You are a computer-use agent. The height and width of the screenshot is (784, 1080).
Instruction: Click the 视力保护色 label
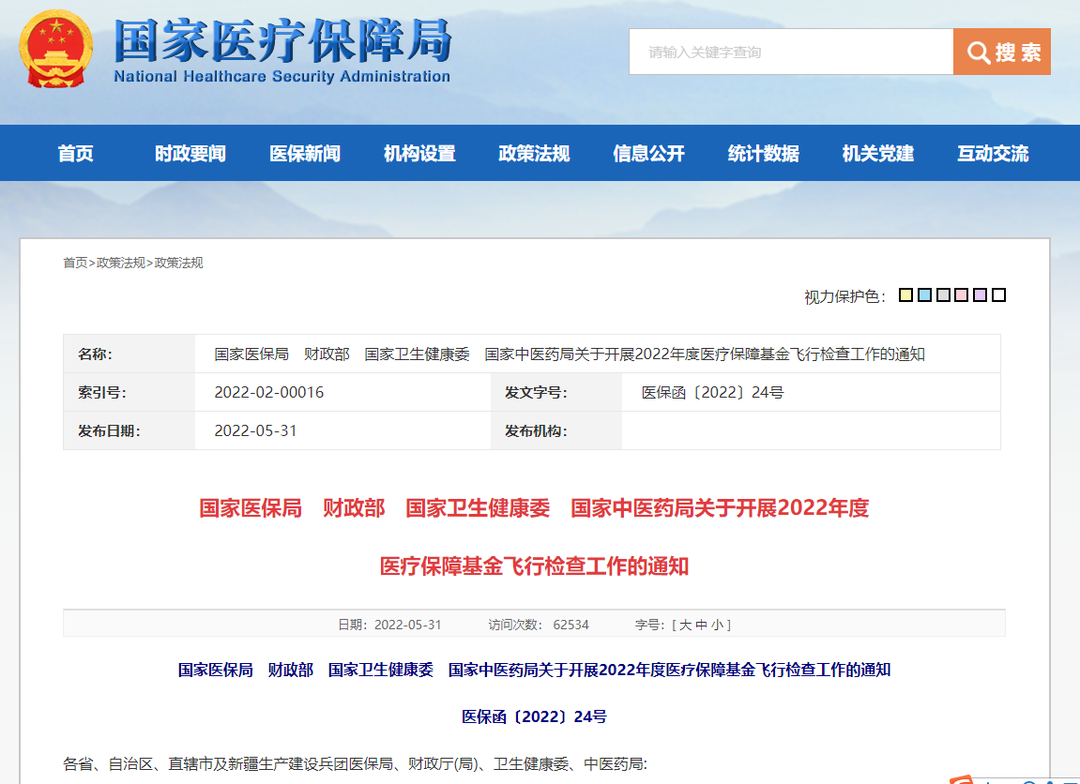[x=844, y=296]
